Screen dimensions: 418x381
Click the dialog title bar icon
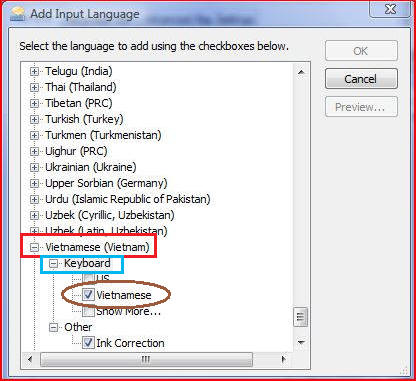[x=18, y=14]
